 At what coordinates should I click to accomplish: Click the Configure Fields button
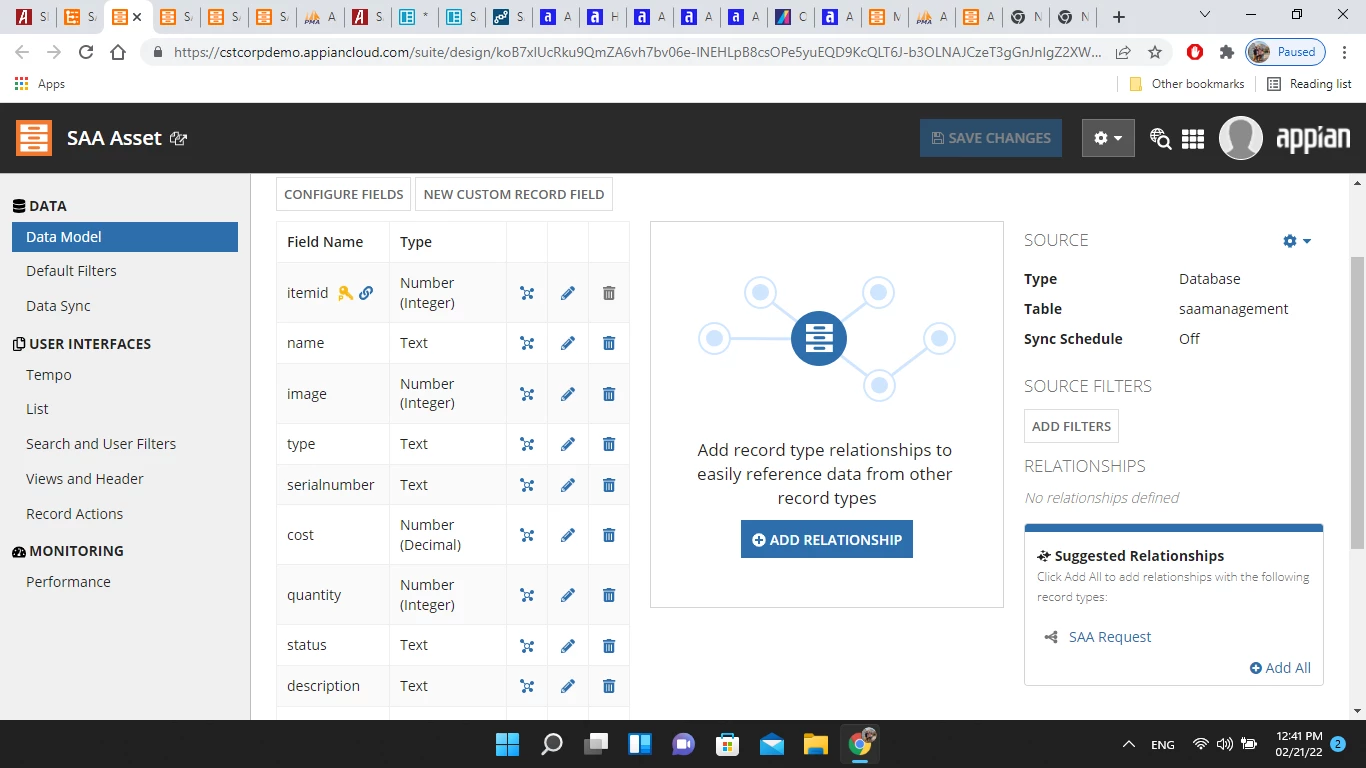(x=344, y=194)
